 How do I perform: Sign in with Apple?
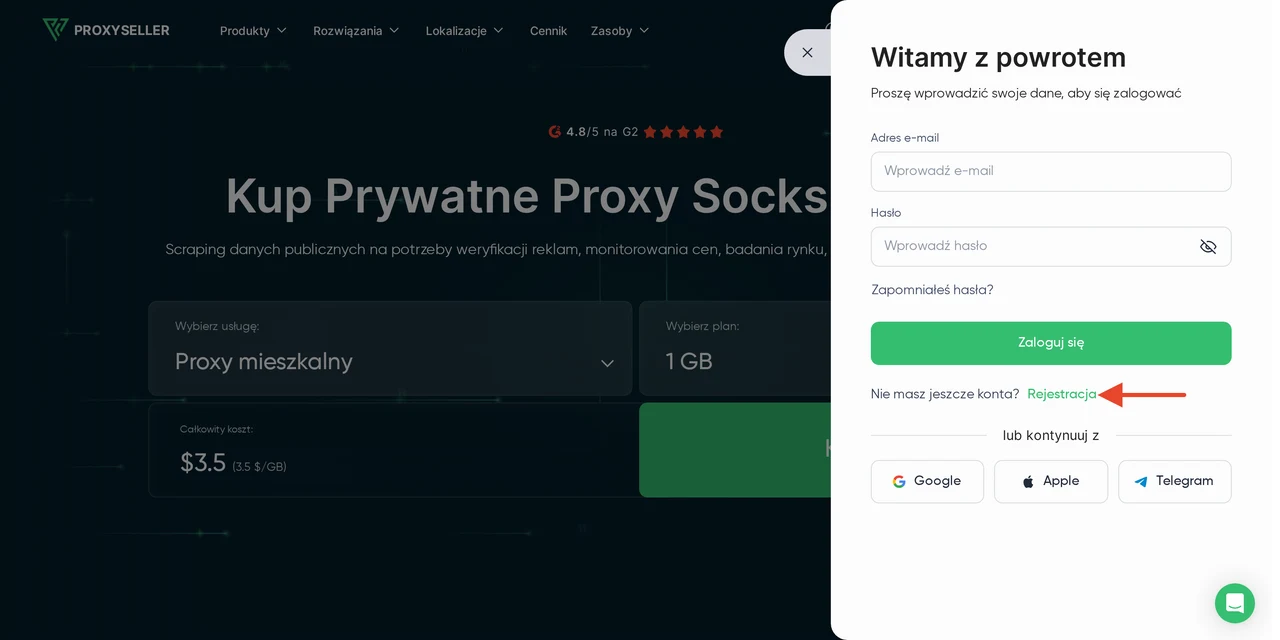point(1050,481)
